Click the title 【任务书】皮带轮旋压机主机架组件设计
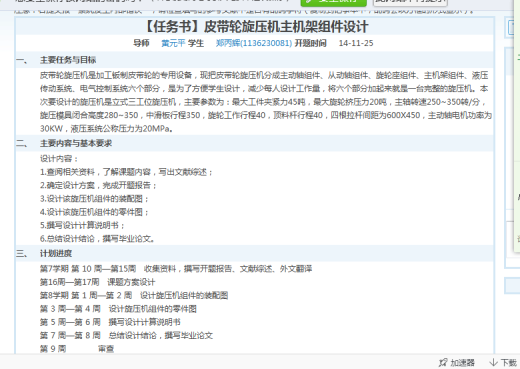 [256, 26]
